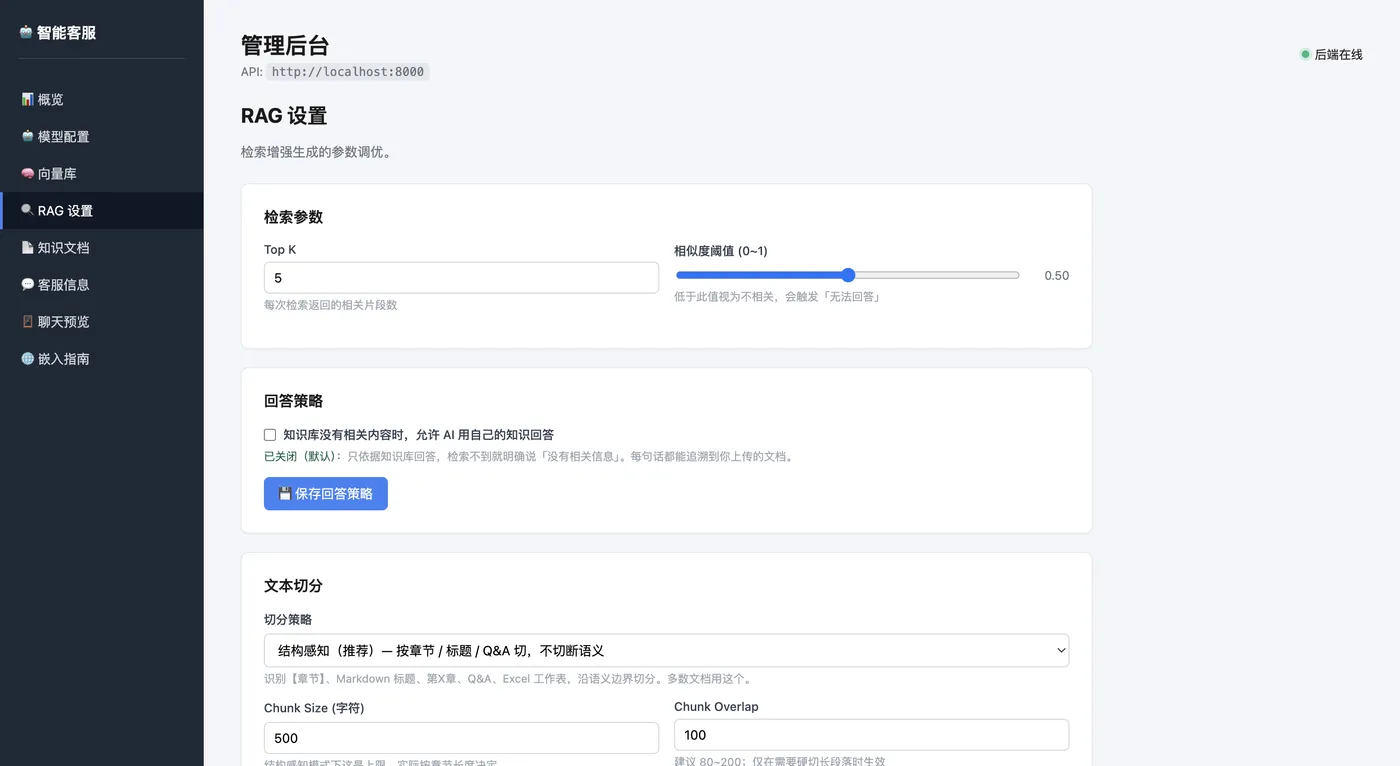Open the 切分策略 dropdown
This screenshot has width=1400, height=766.
point(666,650)
